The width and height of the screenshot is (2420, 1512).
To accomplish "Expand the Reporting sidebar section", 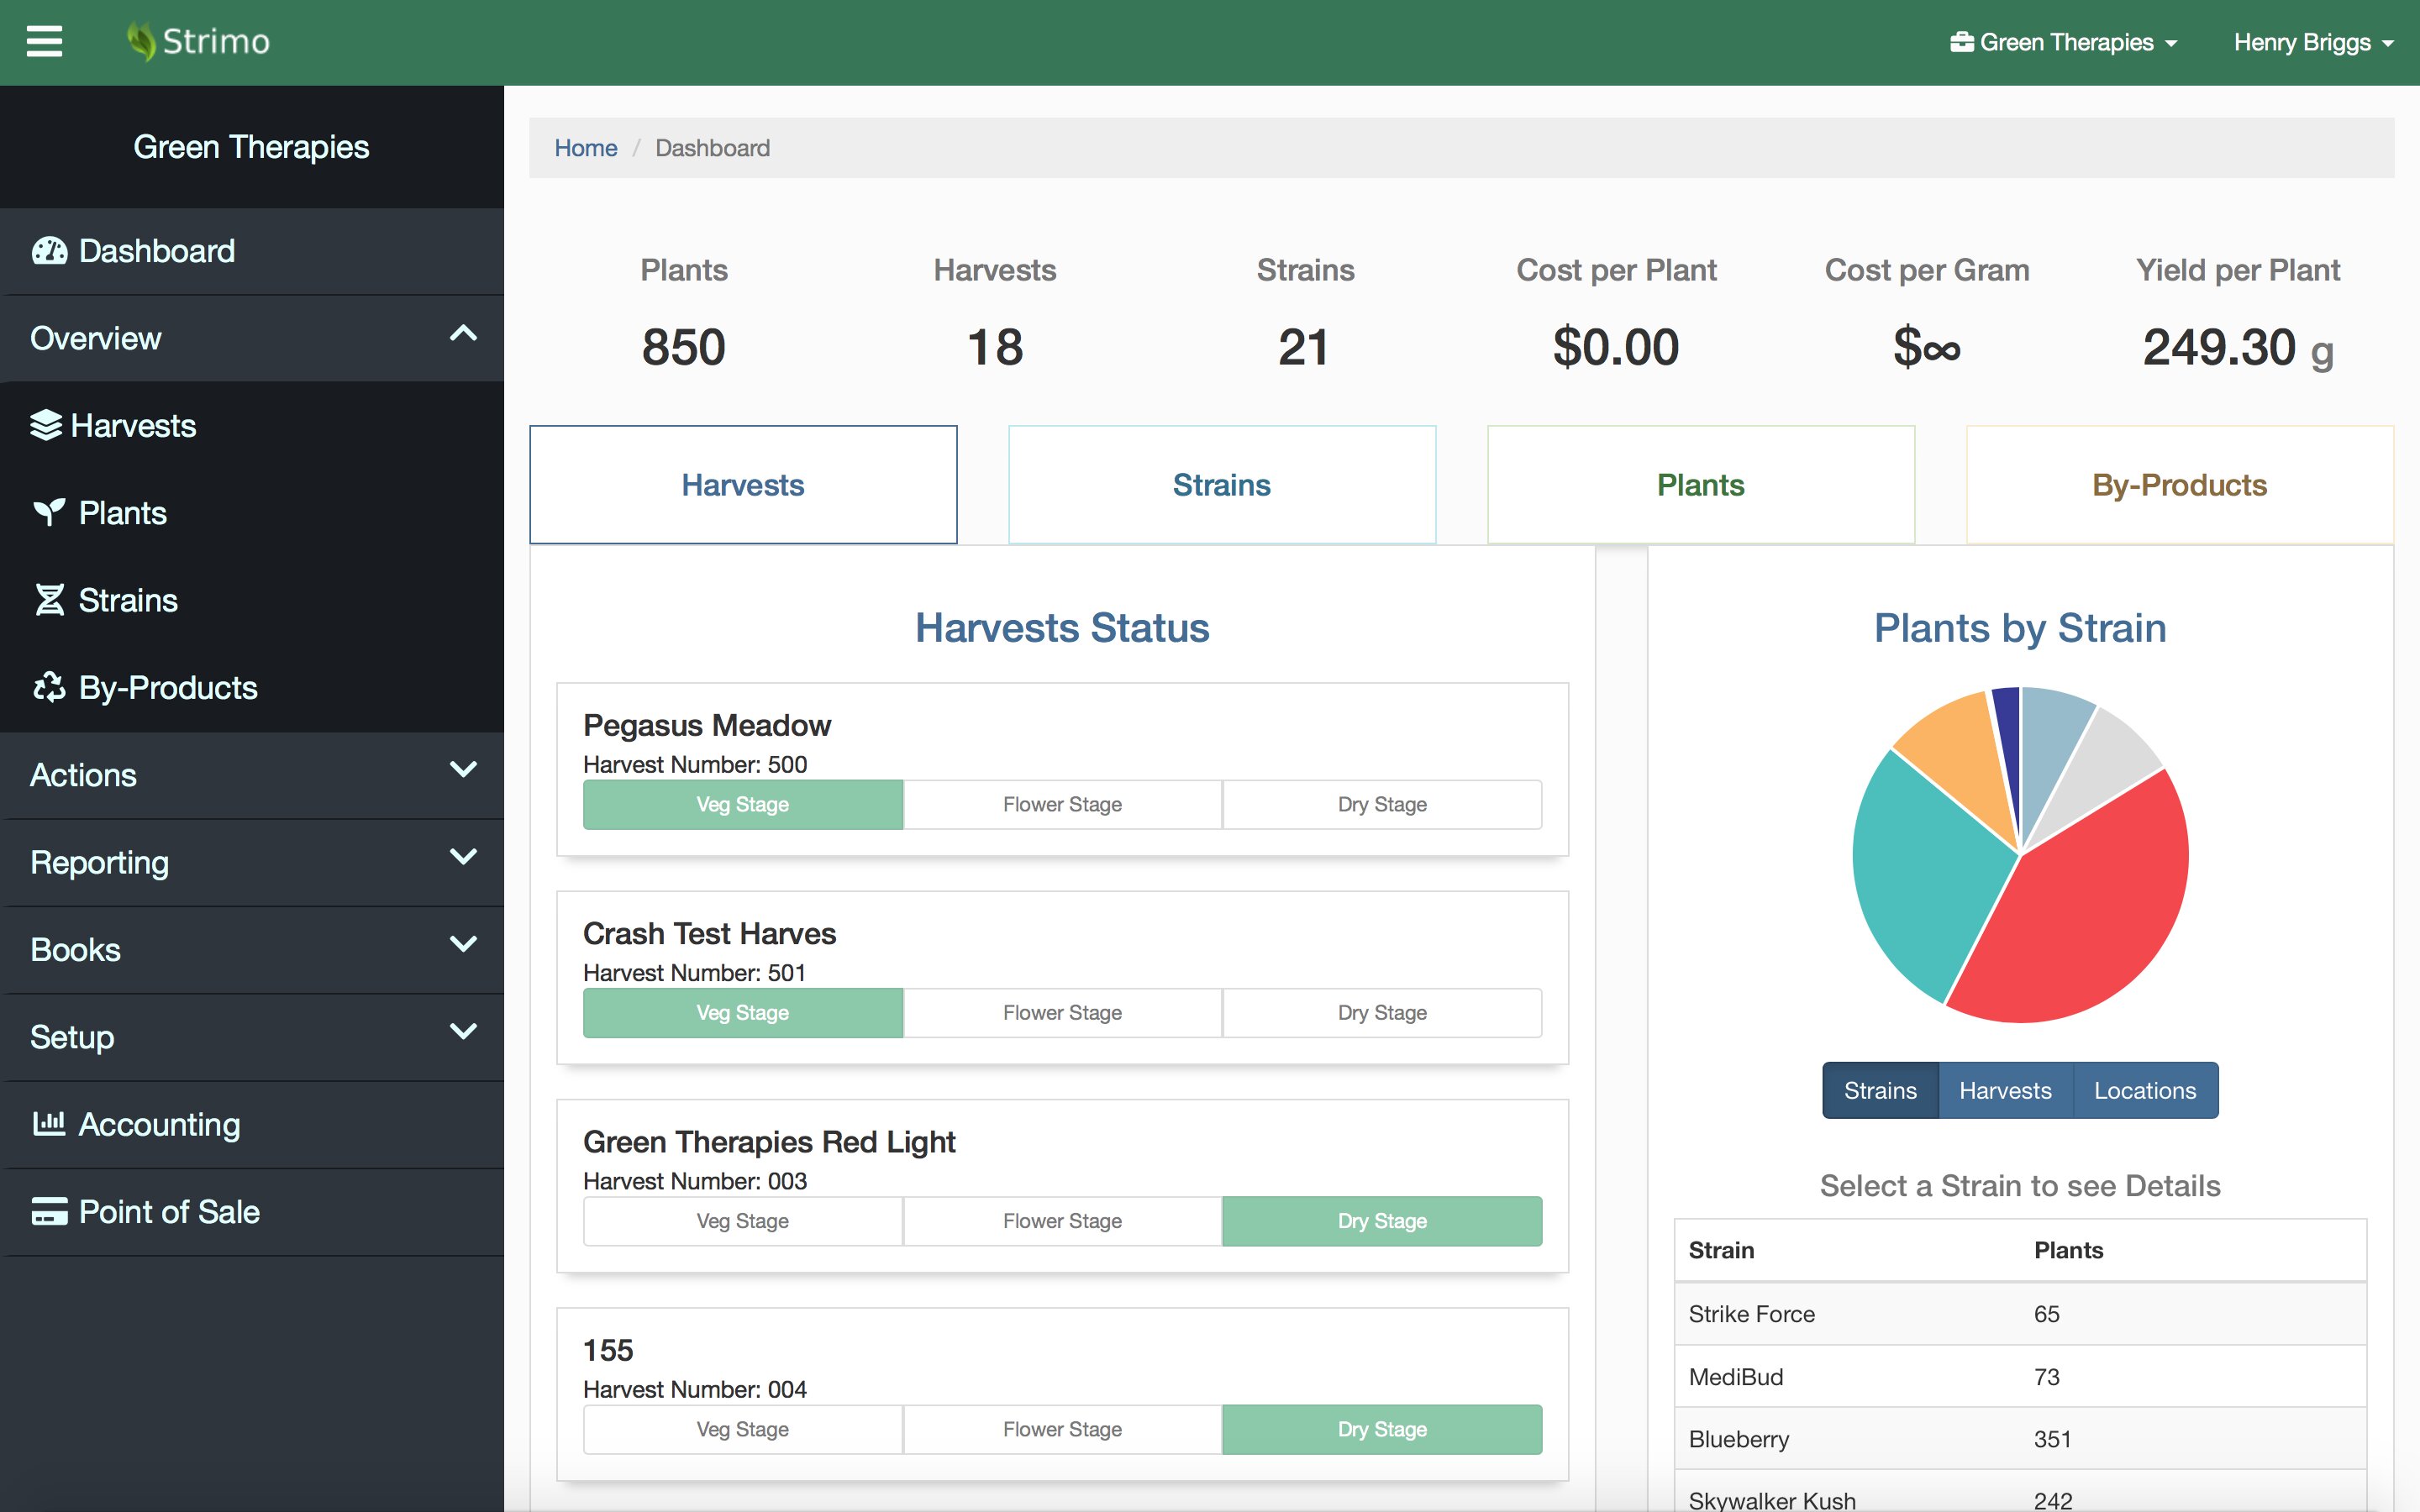I will point(462,859).
